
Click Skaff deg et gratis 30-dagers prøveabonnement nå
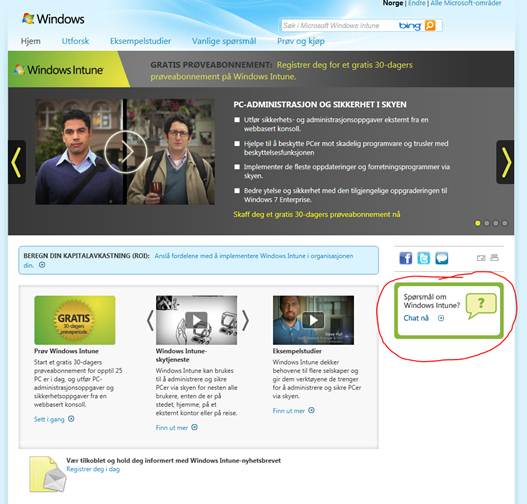point(317,214)
